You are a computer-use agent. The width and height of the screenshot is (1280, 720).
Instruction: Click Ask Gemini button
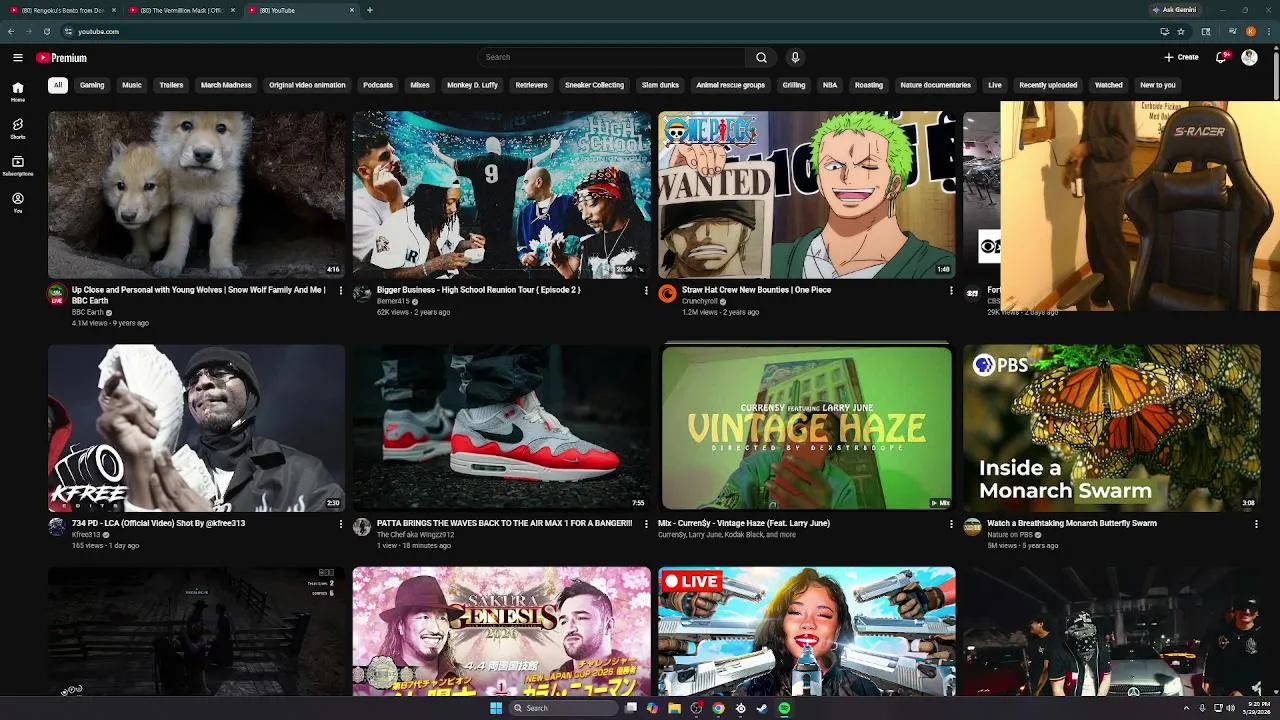tap(1174, 10)
